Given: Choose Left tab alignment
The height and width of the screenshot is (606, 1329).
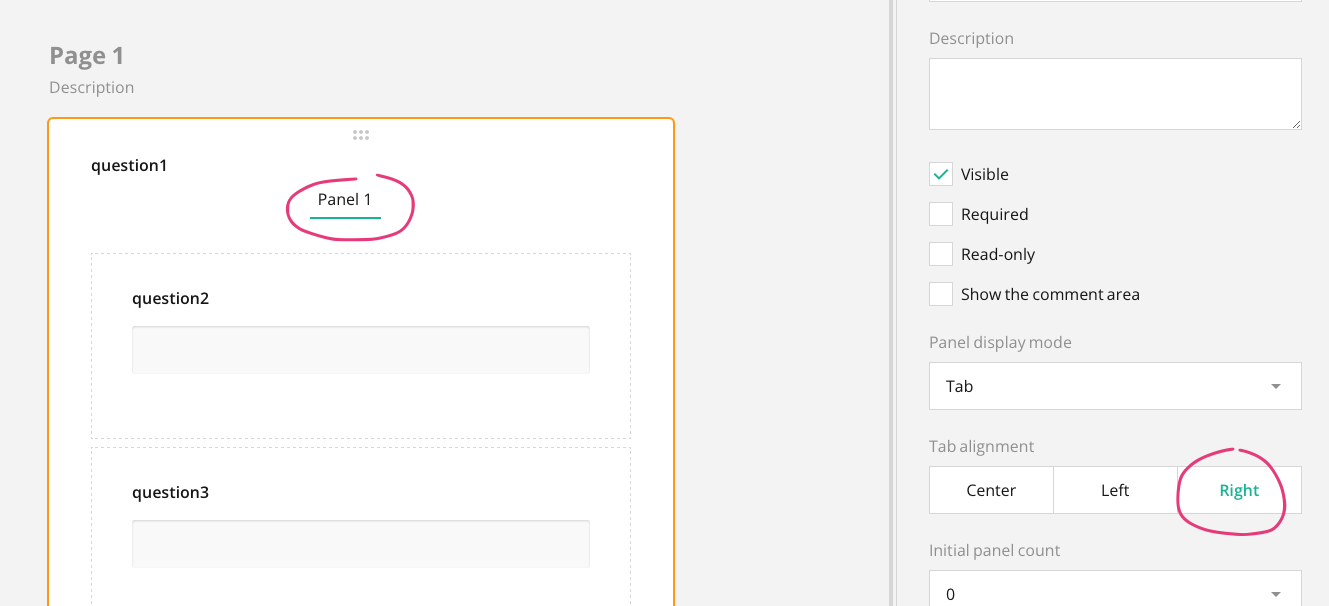Looking at the screenshot, I should (1115, 490).
